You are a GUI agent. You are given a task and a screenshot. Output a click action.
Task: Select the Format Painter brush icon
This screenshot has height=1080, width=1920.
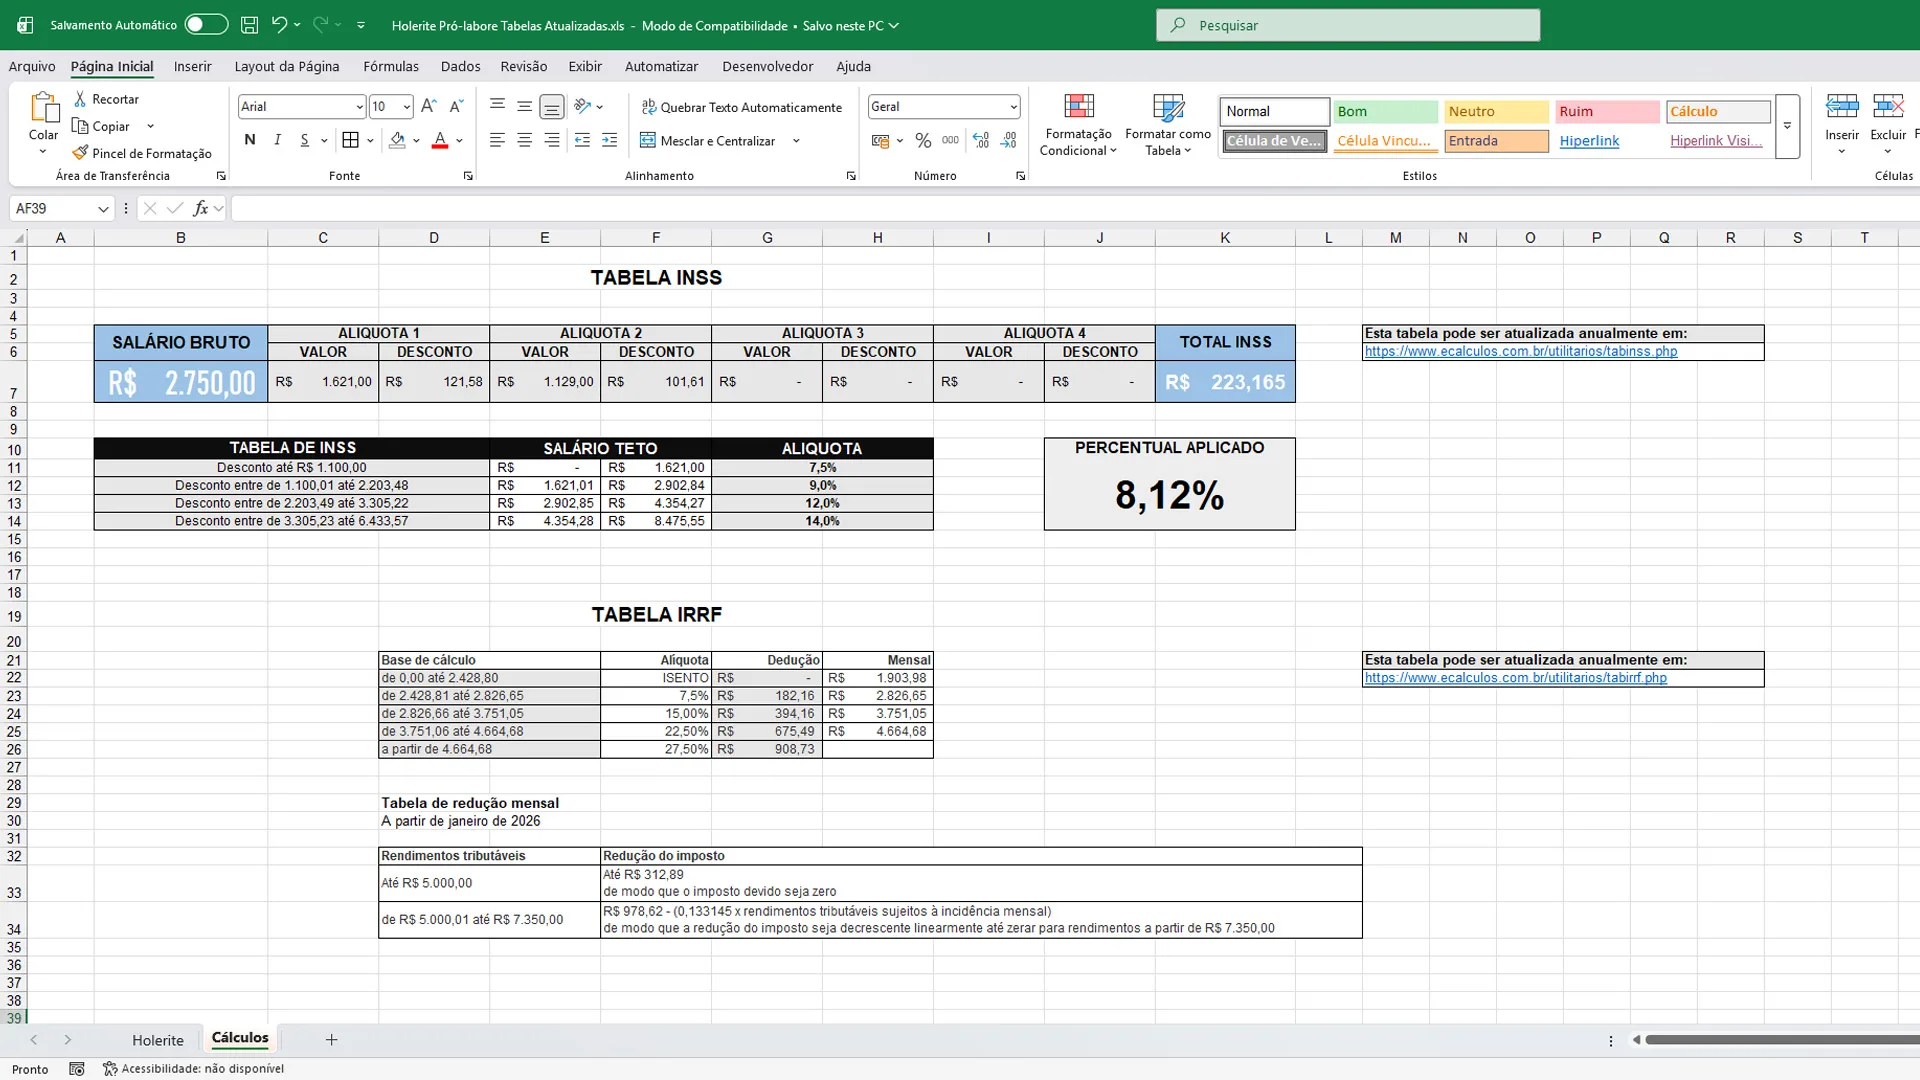tap(80, 153)
